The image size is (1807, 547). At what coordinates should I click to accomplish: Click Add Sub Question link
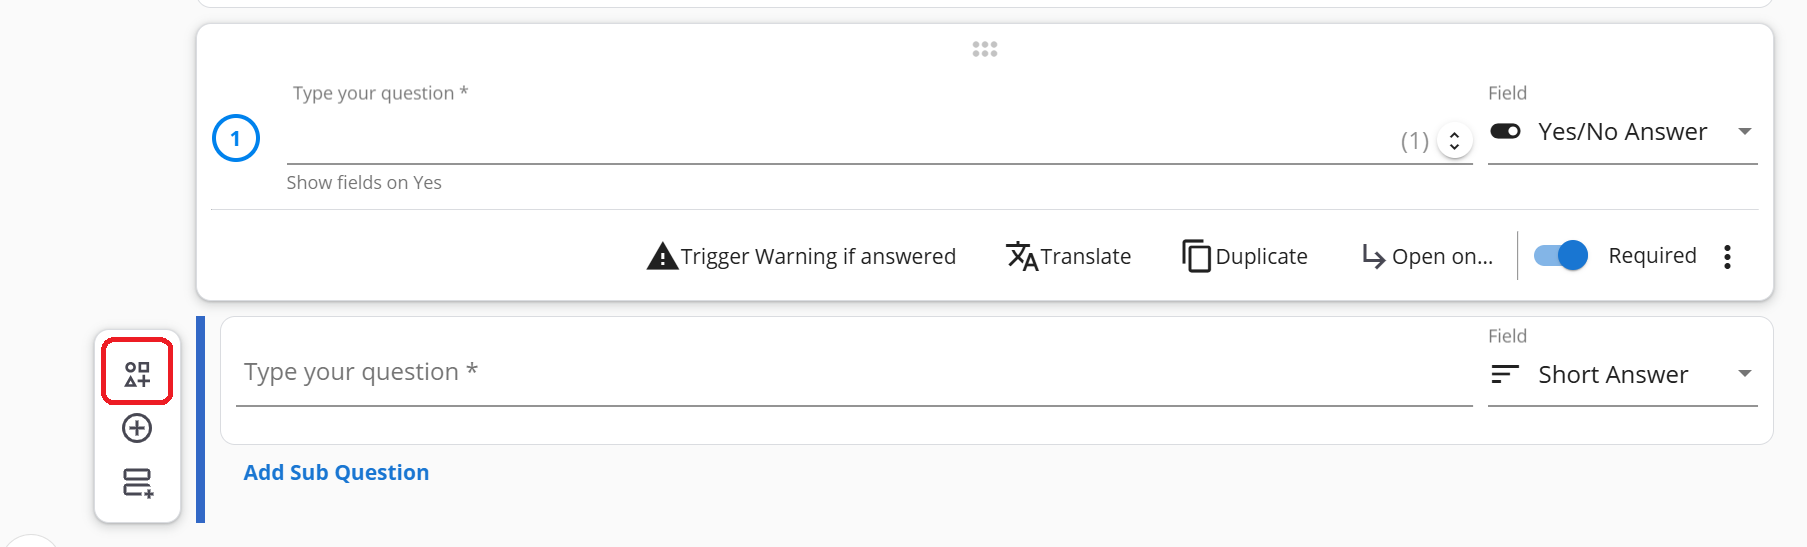(x=336, y=473)
